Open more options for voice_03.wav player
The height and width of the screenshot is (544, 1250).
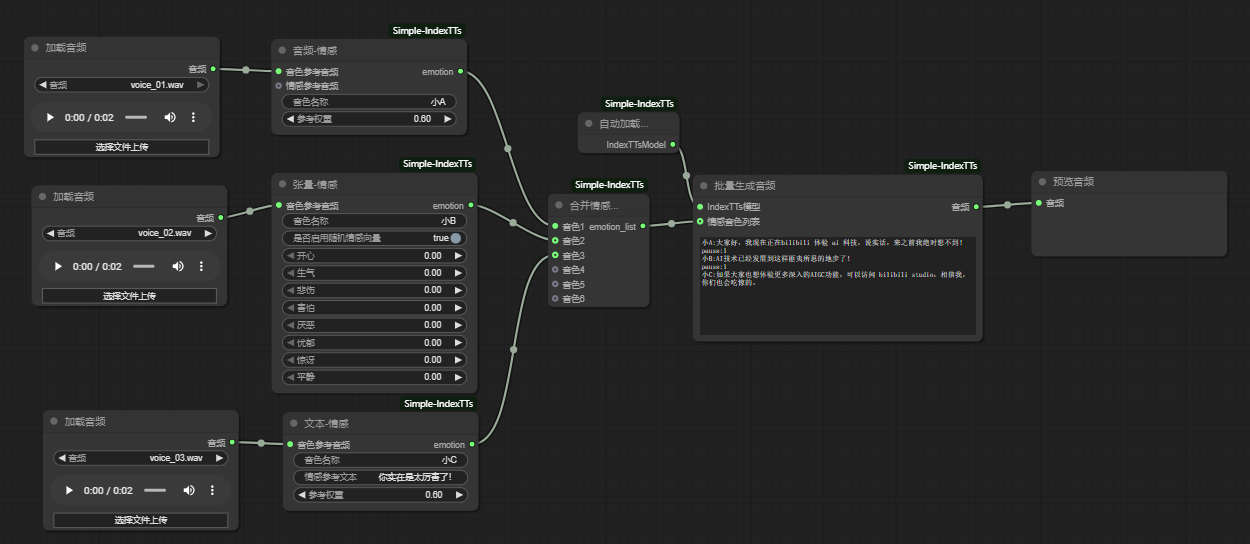212,491
